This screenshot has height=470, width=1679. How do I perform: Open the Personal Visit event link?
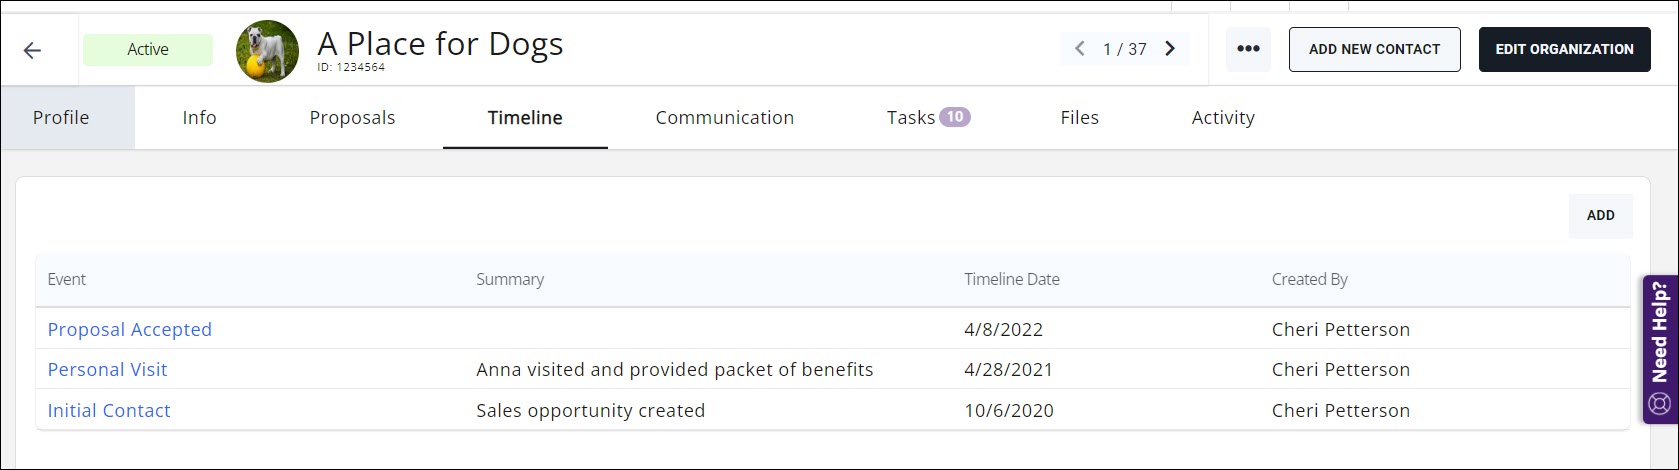[108, 370]
